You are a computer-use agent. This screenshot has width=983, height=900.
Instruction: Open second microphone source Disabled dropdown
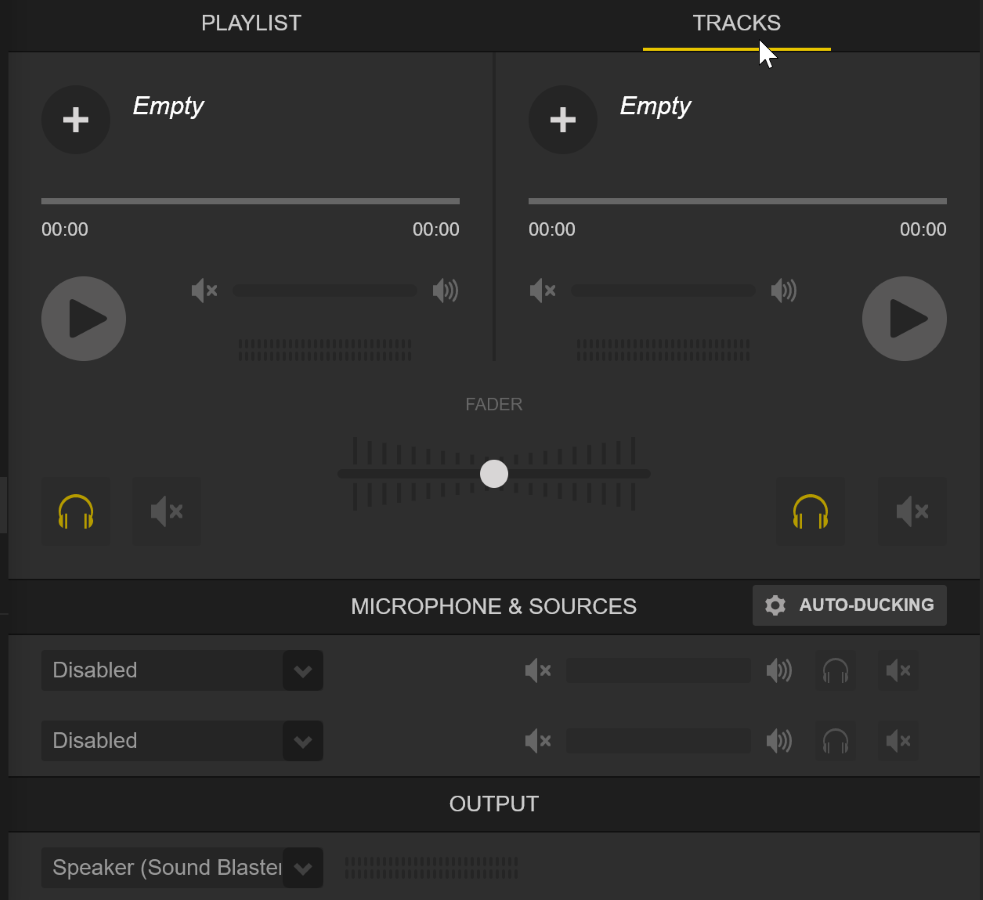[x=182, y=741]
